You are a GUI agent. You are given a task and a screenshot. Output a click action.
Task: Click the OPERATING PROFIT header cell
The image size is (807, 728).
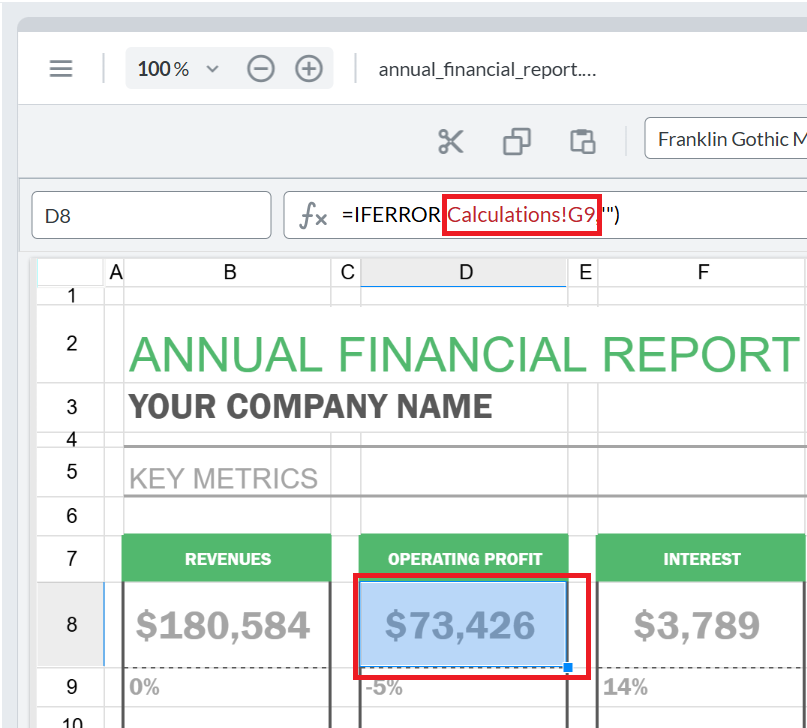click(464, 559)
